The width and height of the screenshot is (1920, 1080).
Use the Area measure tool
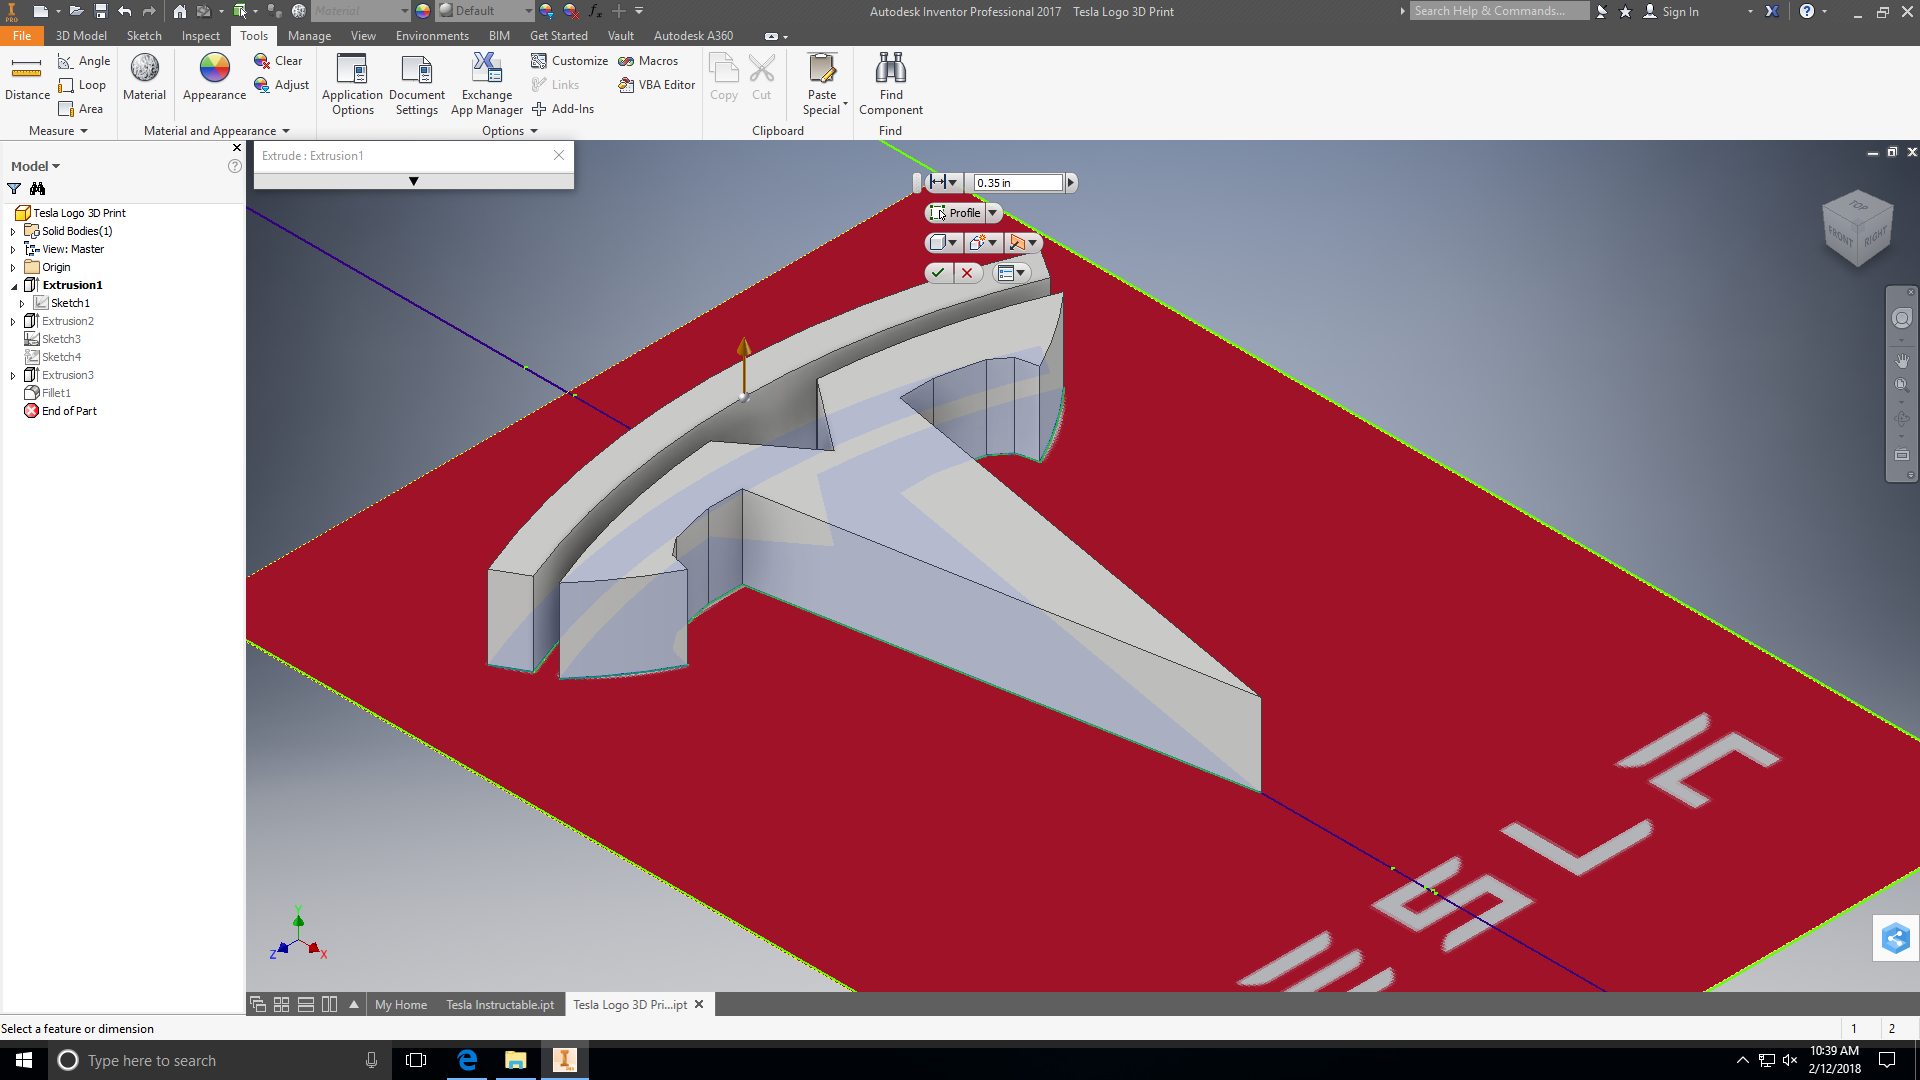[x=80, y=109]
